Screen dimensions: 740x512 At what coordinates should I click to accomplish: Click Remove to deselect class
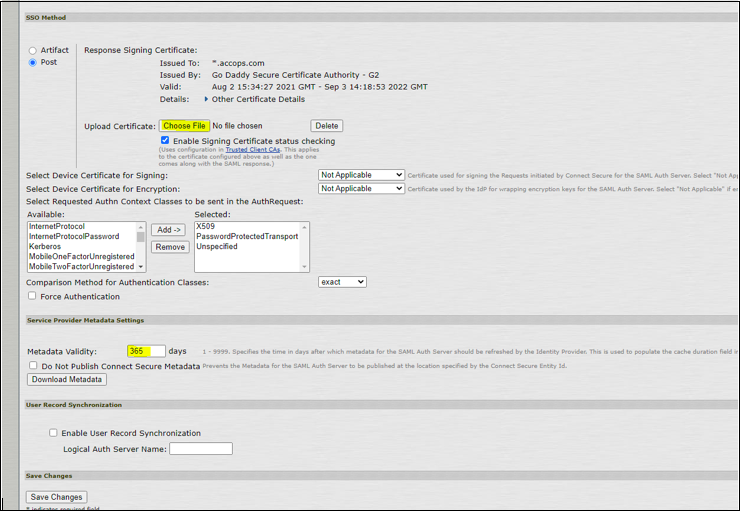(x=169, y=247)
